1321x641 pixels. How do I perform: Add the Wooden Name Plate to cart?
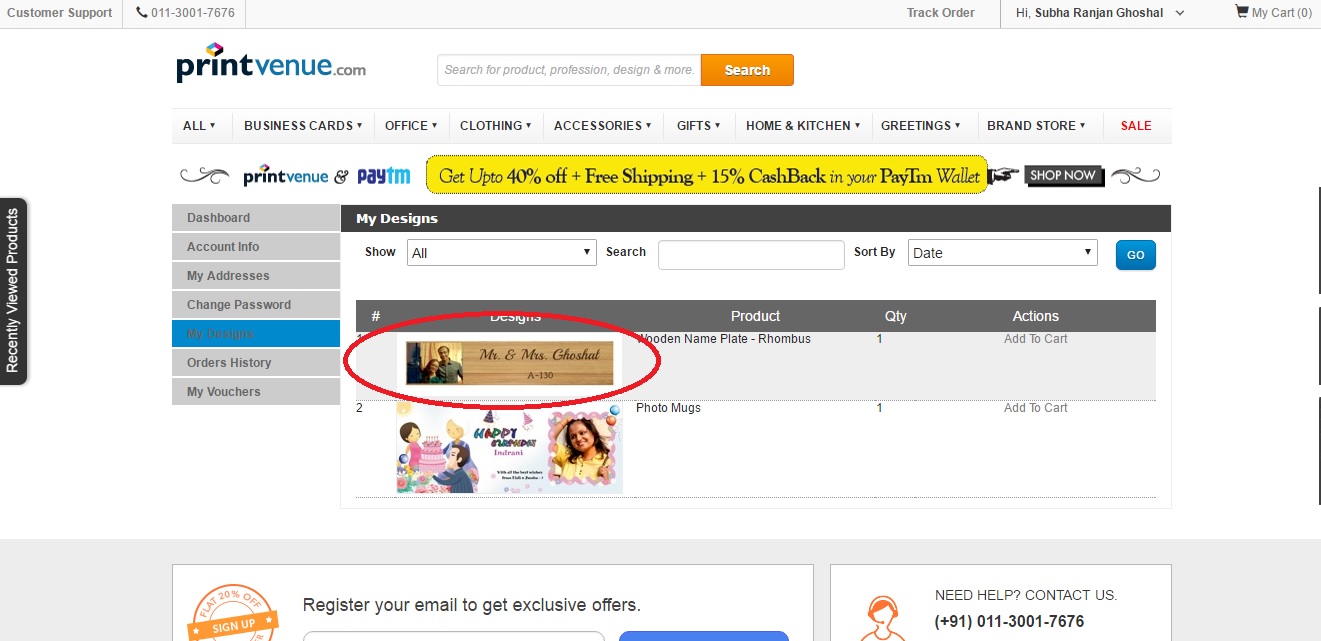click(1035, 339)
